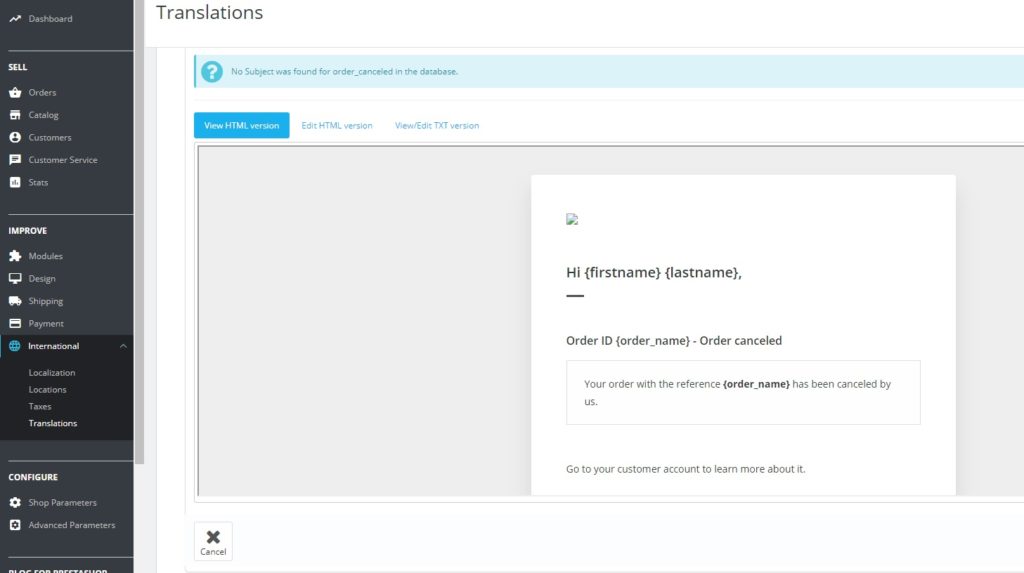This screenshot has height=573, width=1024.
Task: Click the Shipping truck icon
Action: pos(15,301)
